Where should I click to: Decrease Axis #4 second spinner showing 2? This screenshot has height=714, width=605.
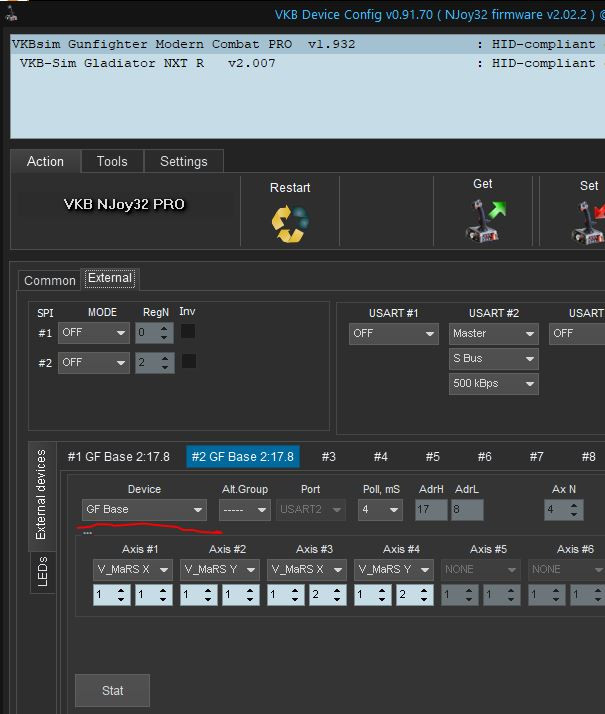pos(424,600)
